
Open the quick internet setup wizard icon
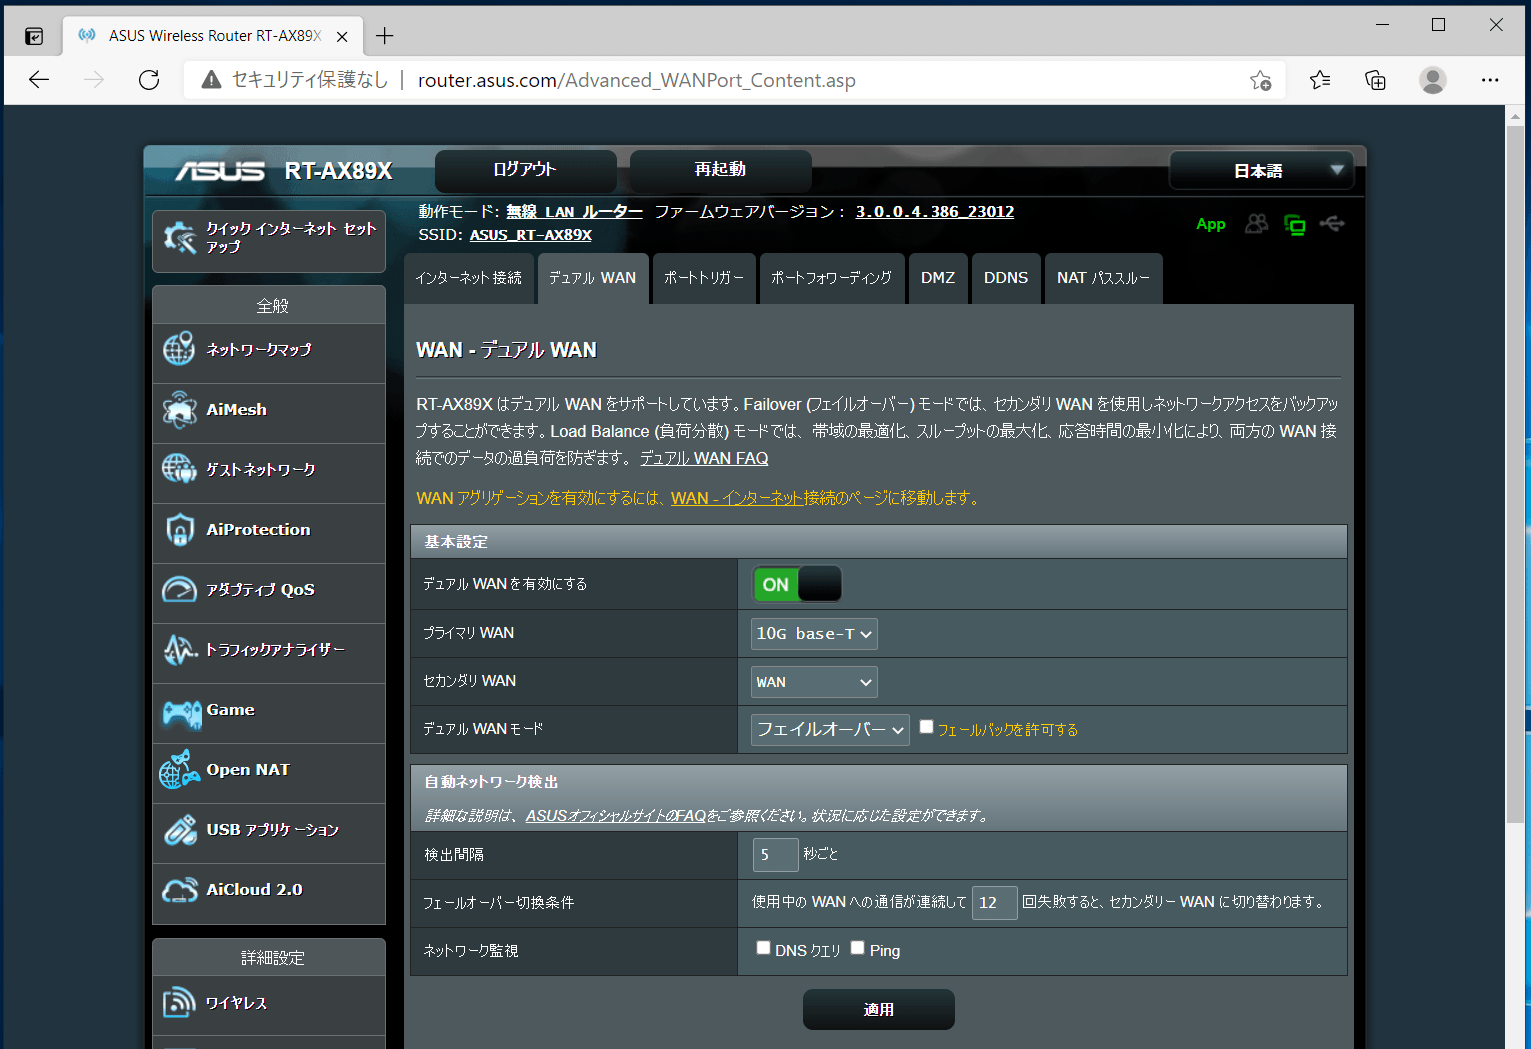pyautogui.click(x=180, y=237)
